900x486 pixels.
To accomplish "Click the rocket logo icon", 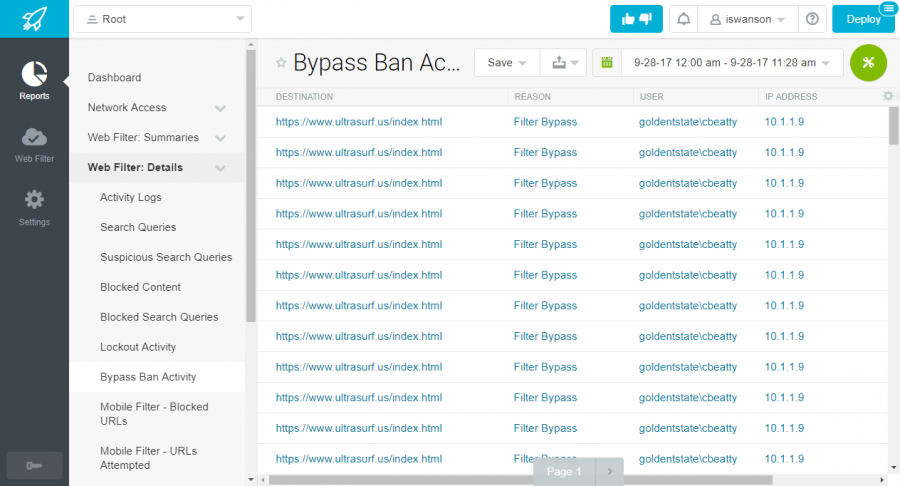I will click(x=34, y=19).
